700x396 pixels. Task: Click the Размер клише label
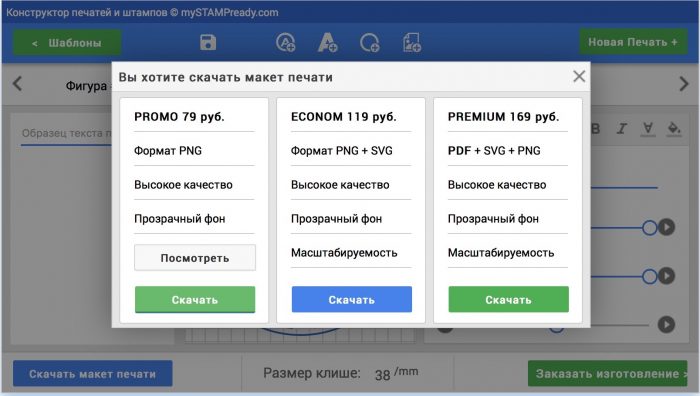(x=312, y=373)
